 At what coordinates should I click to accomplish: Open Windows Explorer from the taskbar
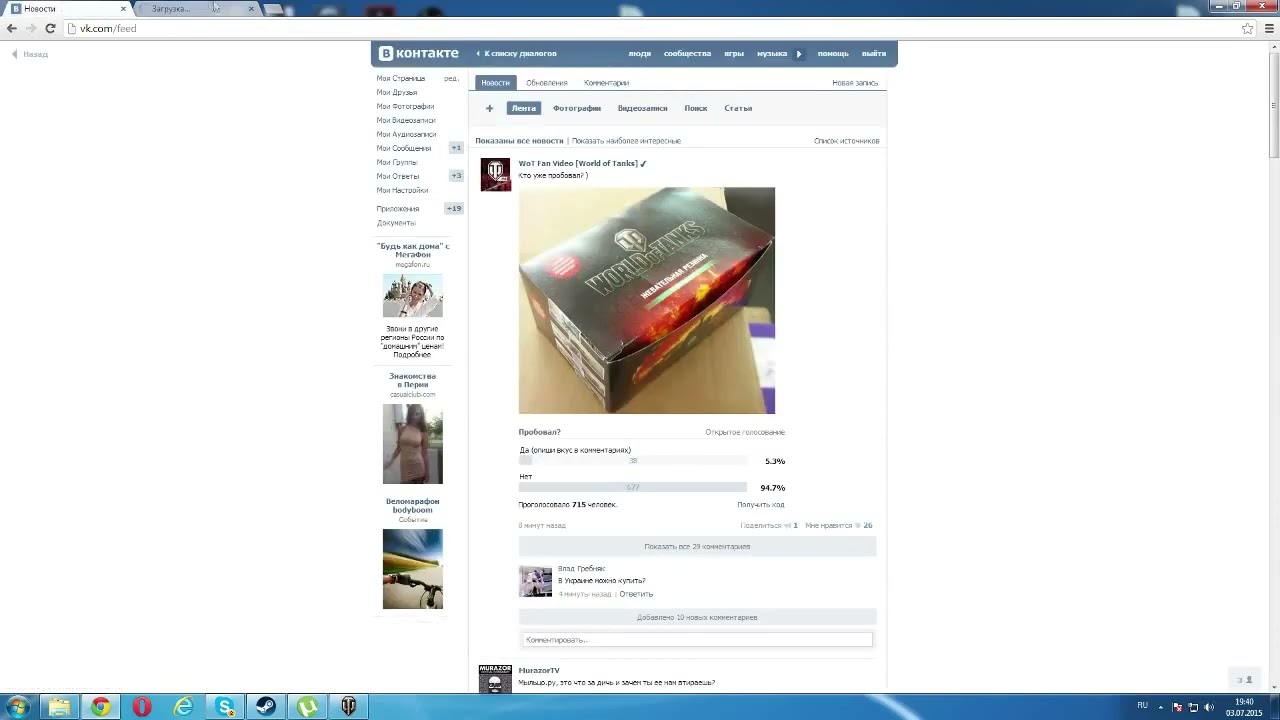(59, 707)
